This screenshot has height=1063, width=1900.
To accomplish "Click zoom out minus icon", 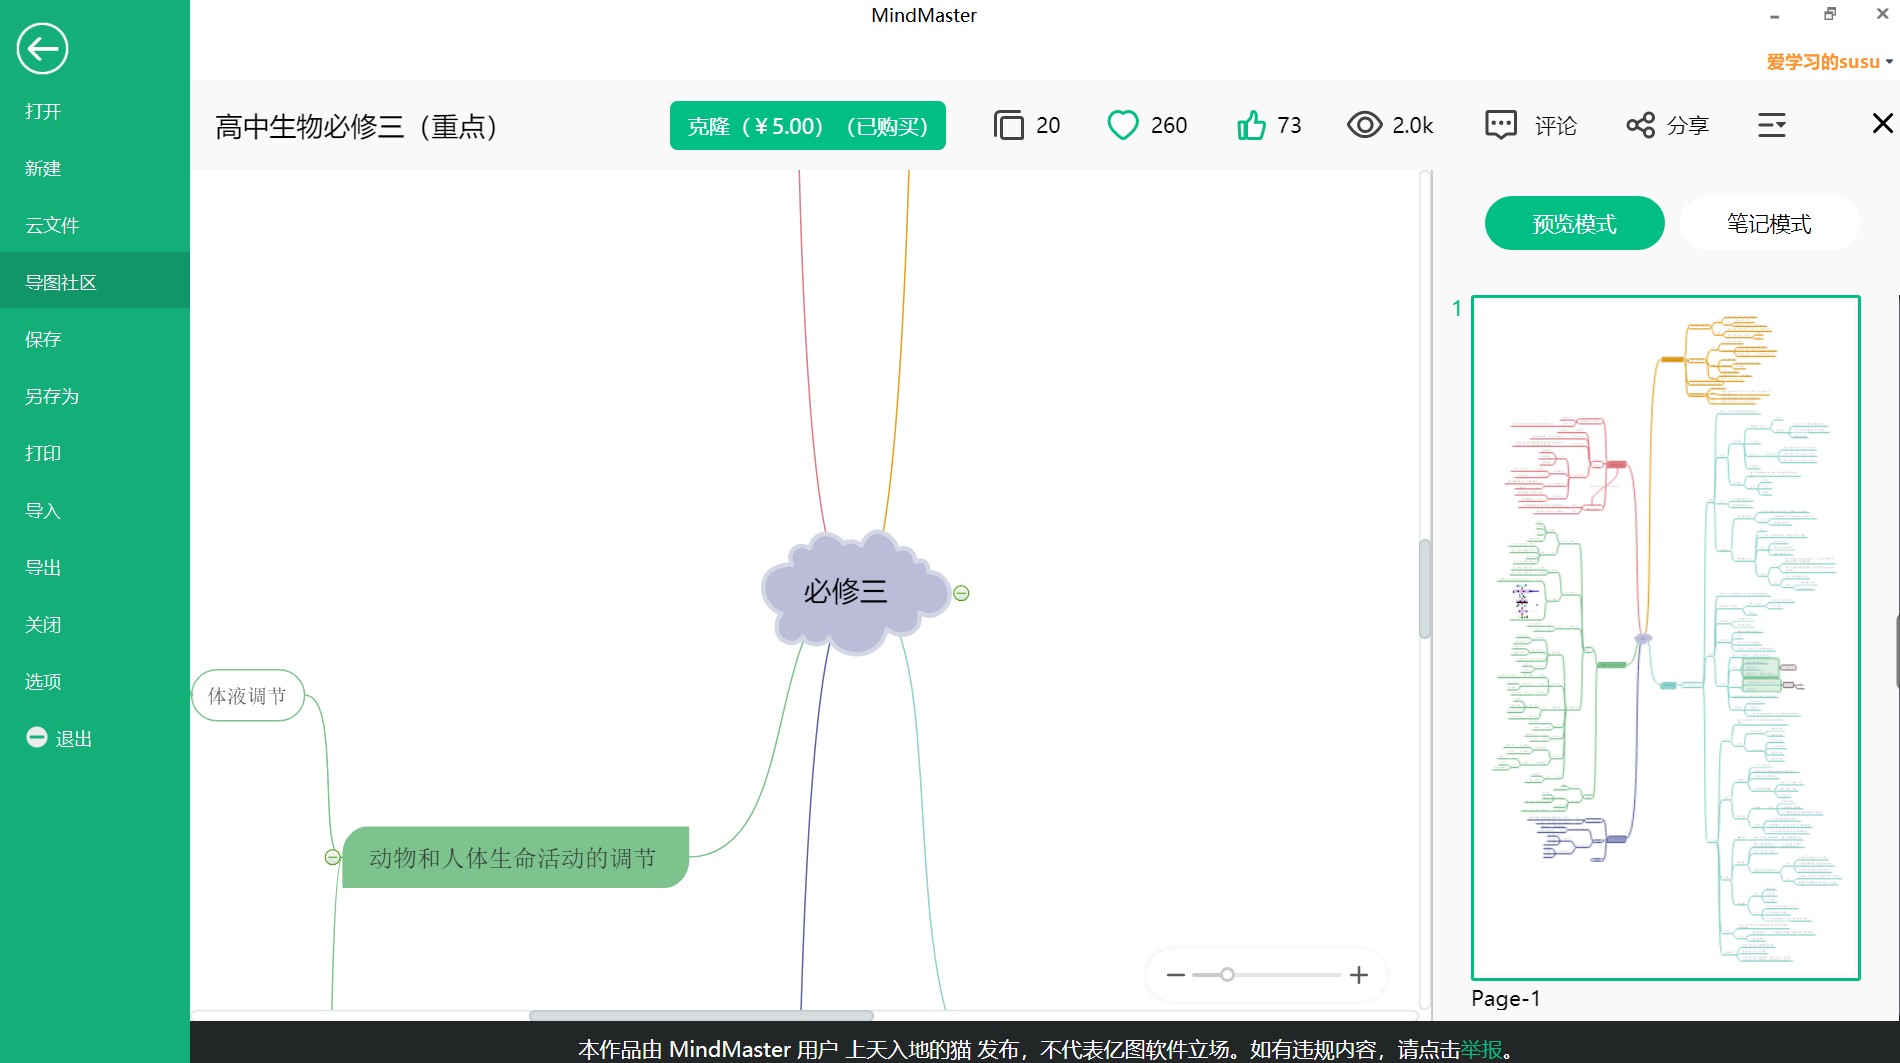I will (1175, 975).
